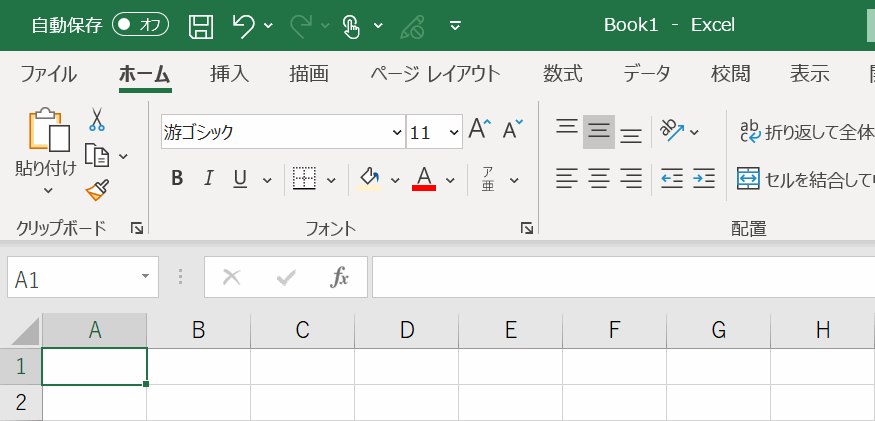Image resolution: width=875 pixels, height=421 pixels.
Task: Click the Format Painter brush icon
Action: point(97,189)
